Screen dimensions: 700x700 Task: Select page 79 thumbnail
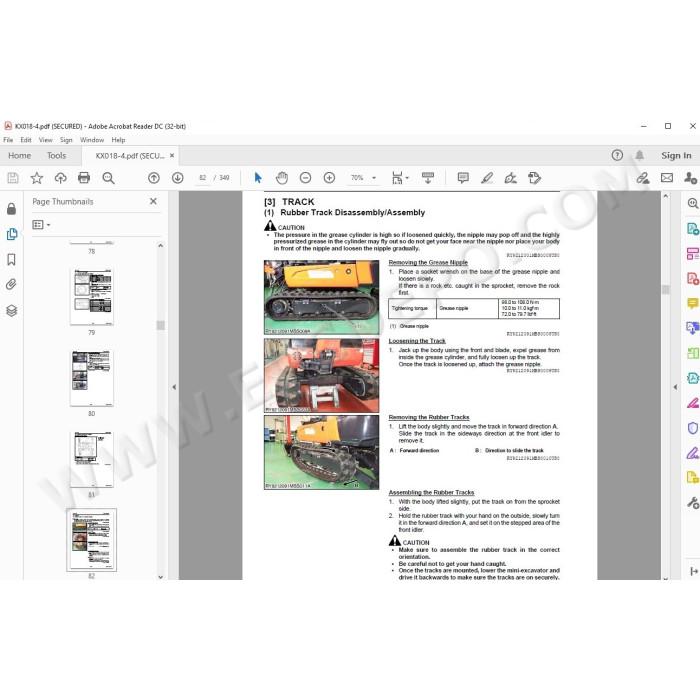(x=92, y=297)
